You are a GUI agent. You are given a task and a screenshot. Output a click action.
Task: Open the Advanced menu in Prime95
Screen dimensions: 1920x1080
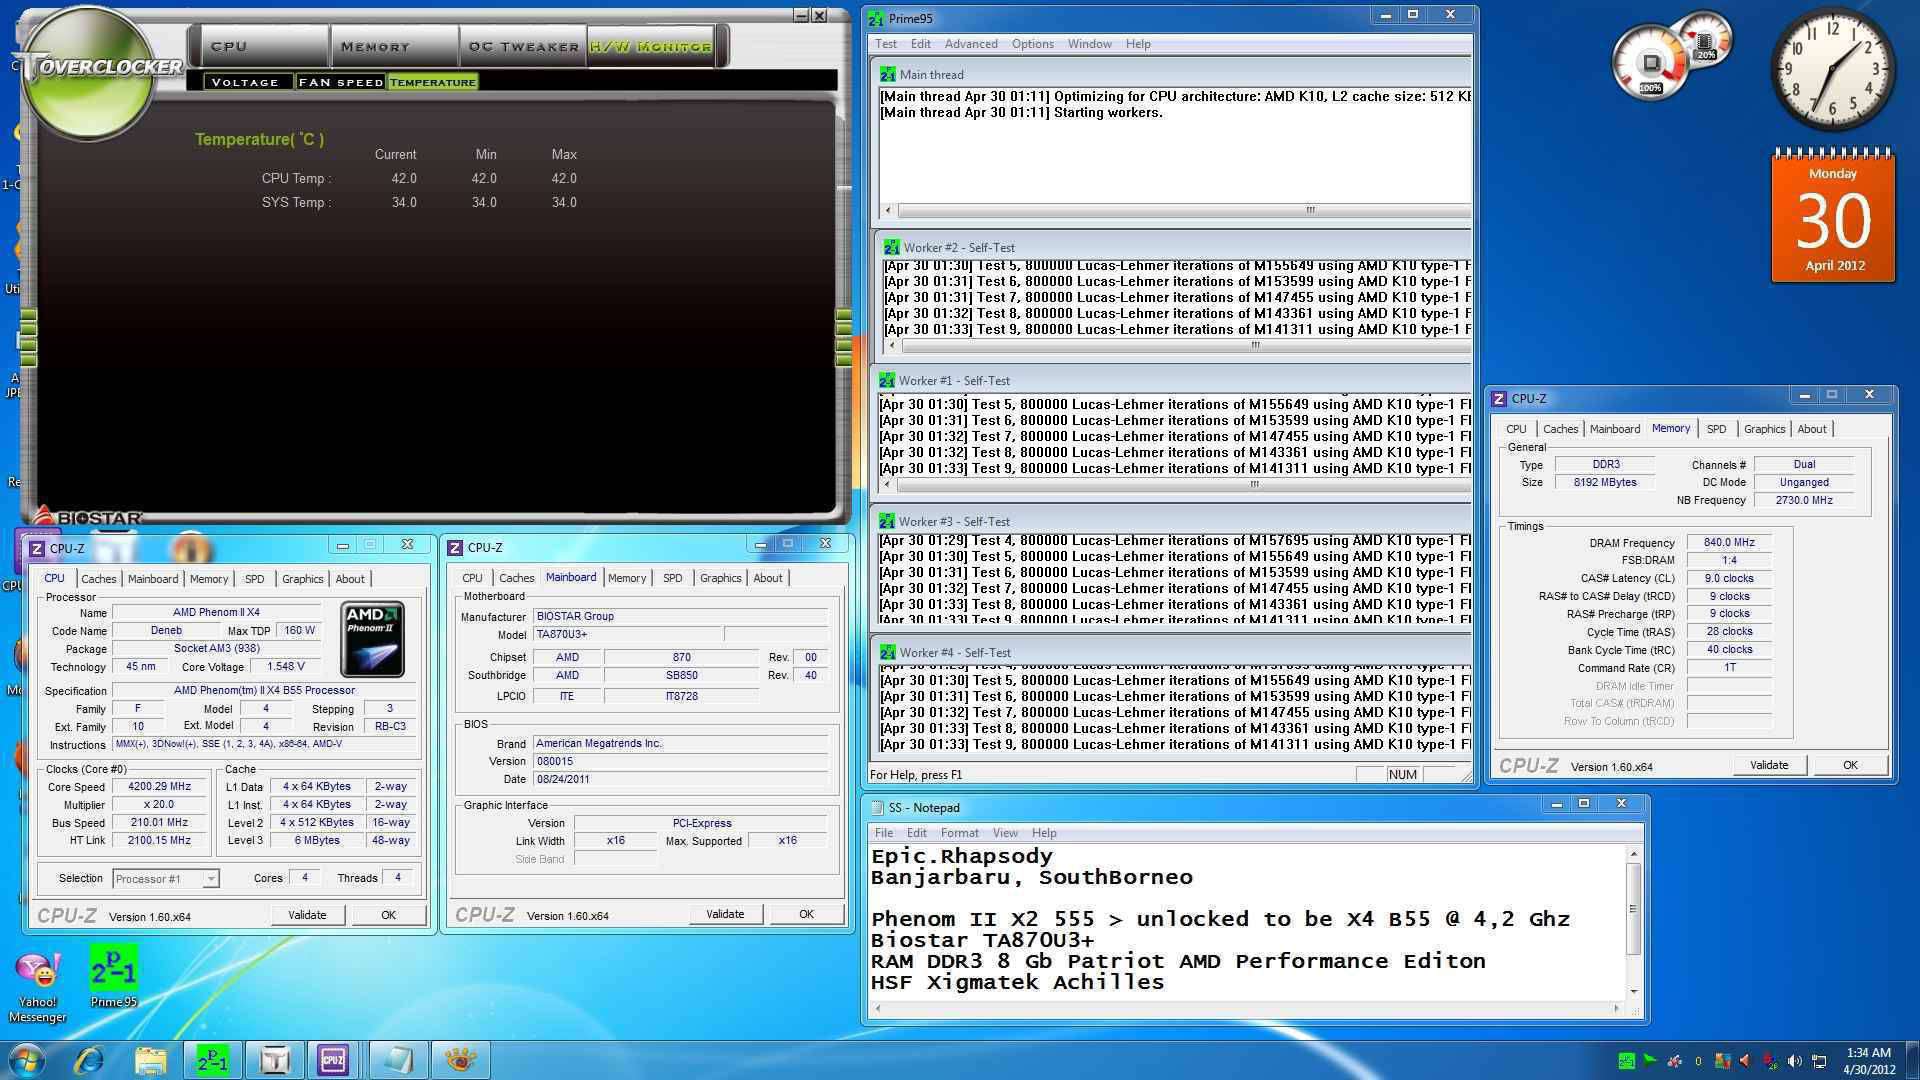tap(971, 44)
